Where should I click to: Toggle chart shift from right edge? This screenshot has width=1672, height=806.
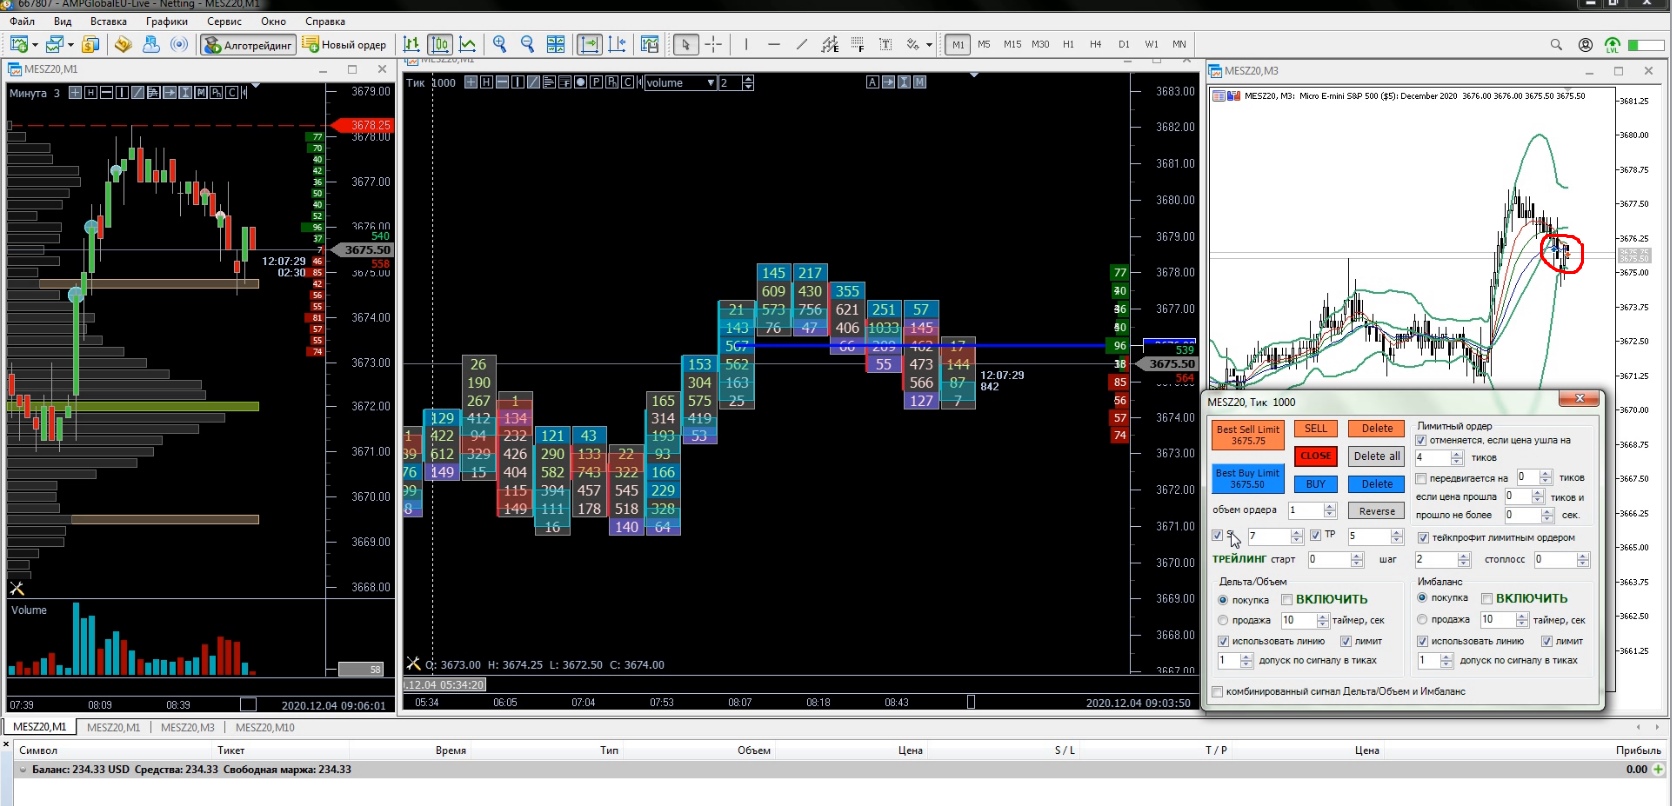[x=618, y=44]
